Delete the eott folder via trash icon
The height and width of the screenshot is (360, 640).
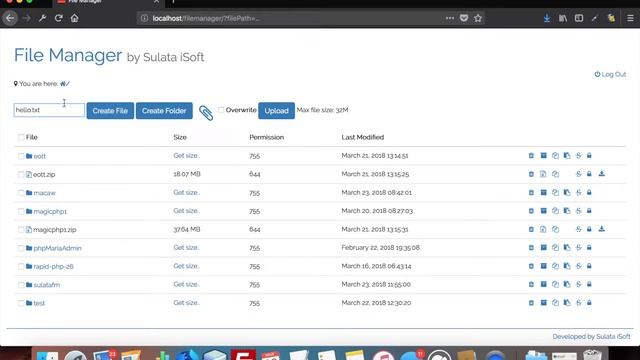click(531, 156)
